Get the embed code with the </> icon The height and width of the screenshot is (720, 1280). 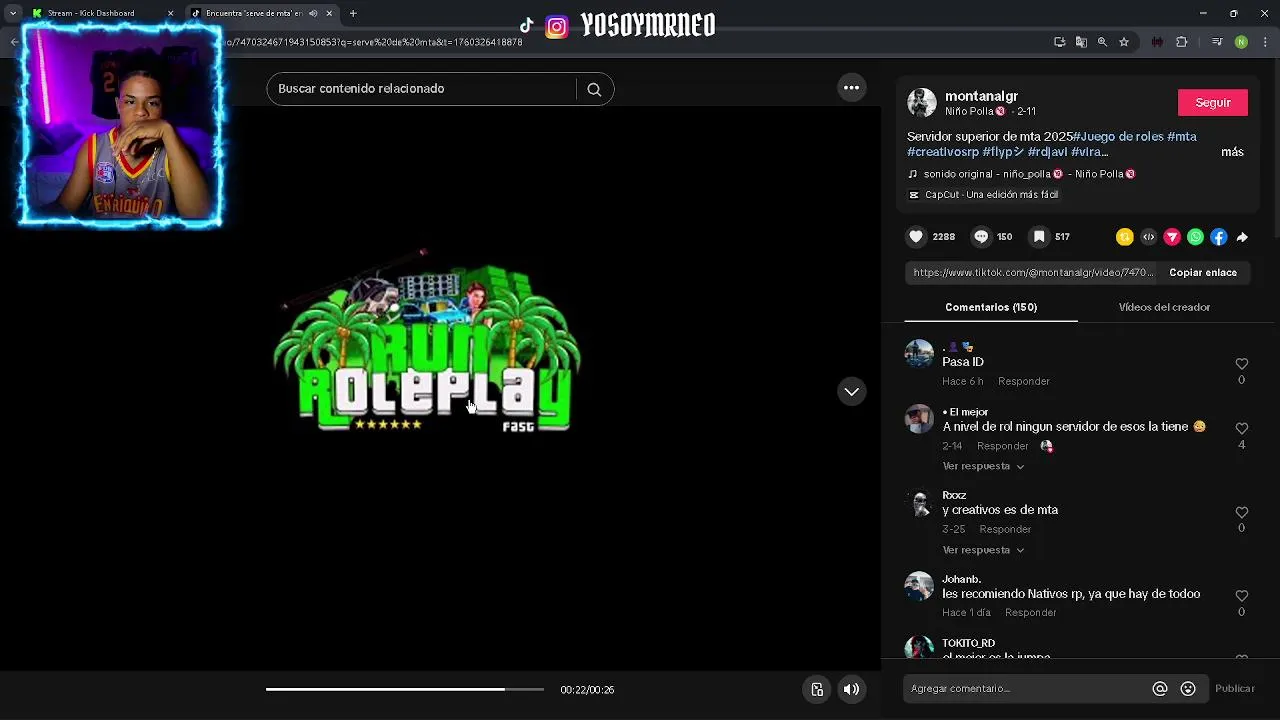[1148, 237]
